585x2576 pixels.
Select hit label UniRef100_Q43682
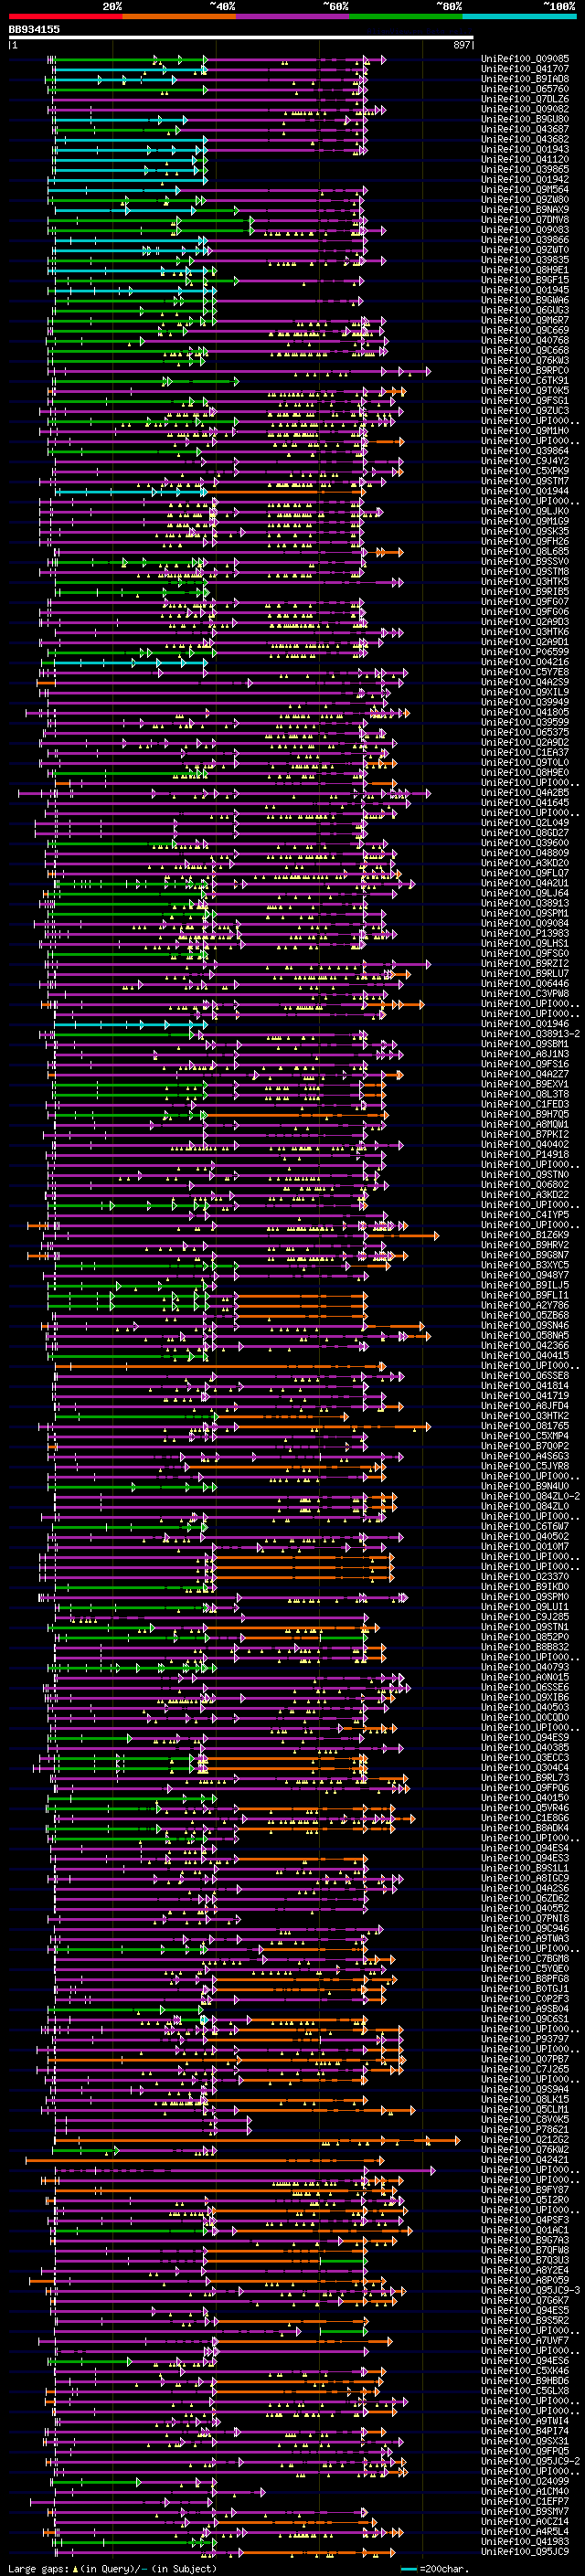[x=525, y=139]
